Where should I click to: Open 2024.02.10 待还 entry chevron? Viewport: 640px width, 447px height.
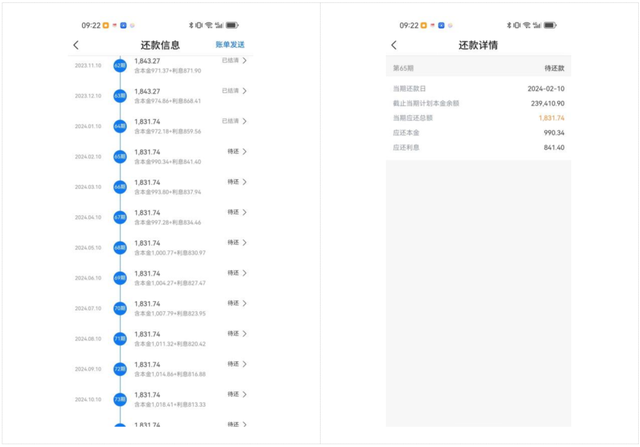244,151
